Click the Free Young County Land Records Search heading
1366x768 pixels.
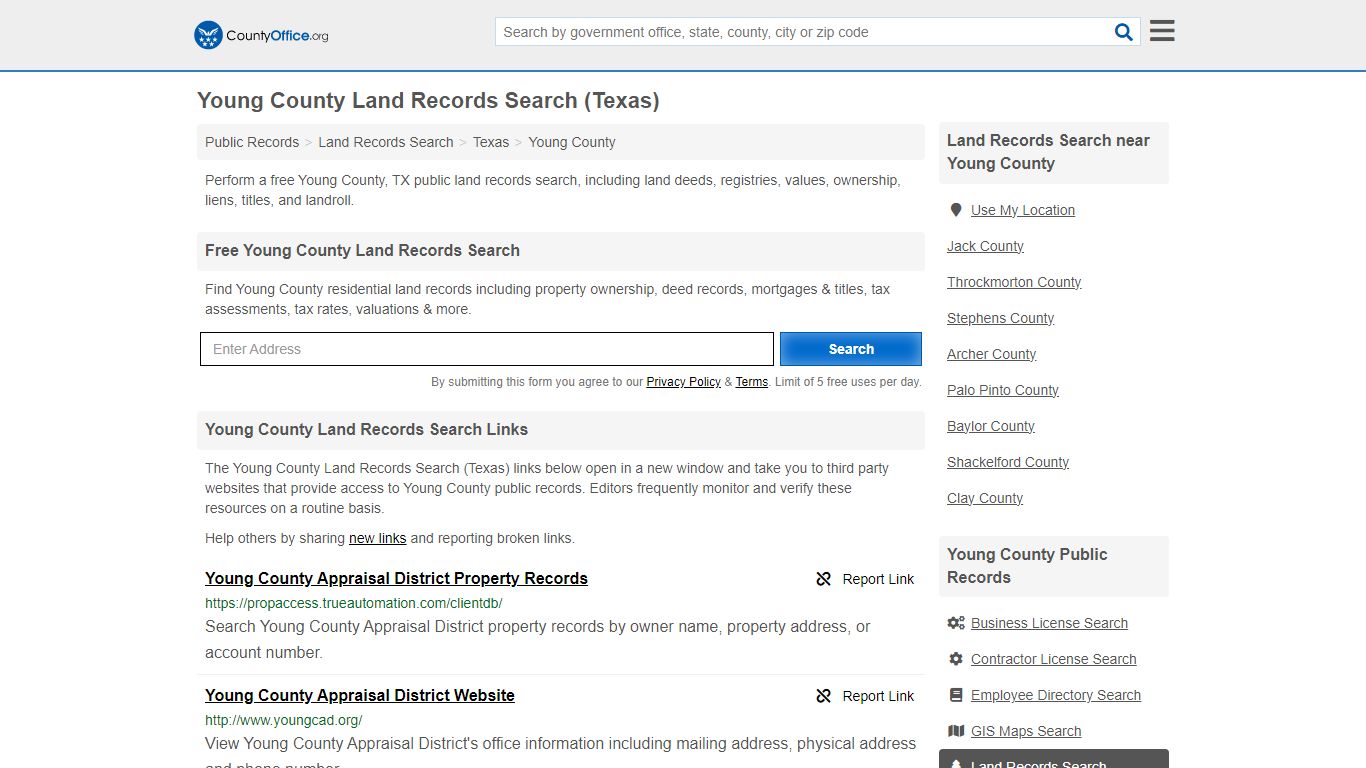362,251
